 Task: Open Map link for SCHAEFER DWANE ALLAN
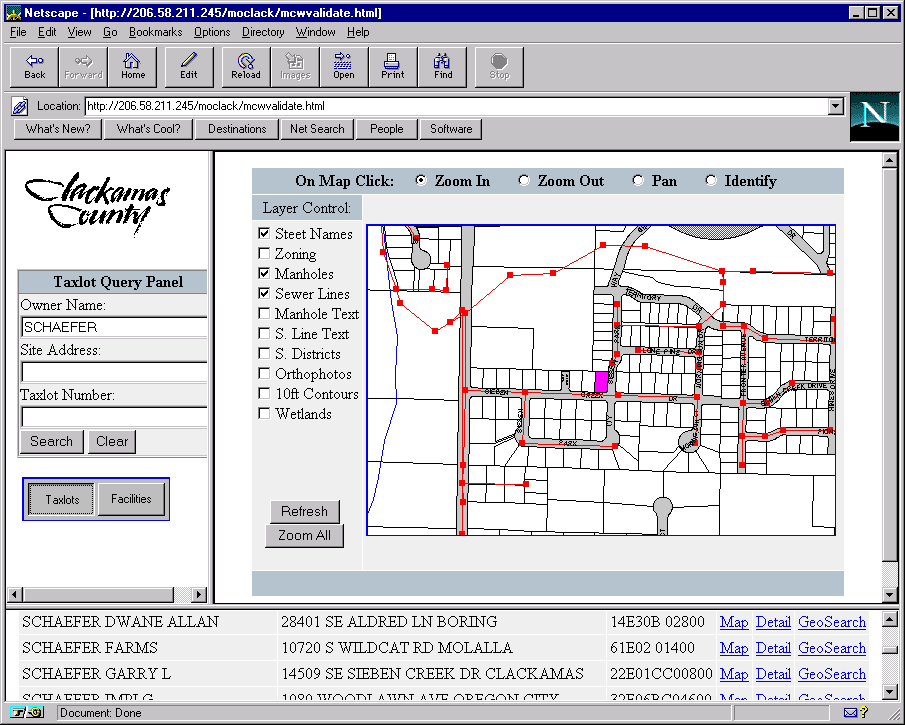tap(734, 622)
